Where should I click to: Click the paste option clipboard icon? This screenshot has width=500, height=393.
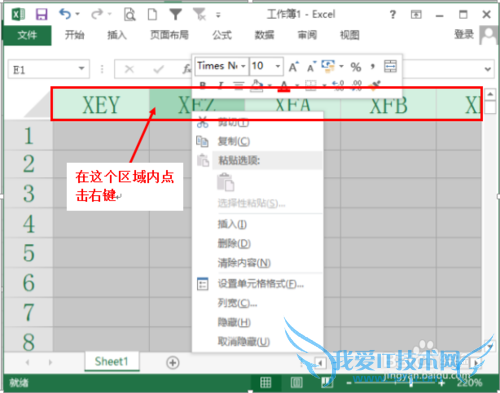tap(226, 182)
